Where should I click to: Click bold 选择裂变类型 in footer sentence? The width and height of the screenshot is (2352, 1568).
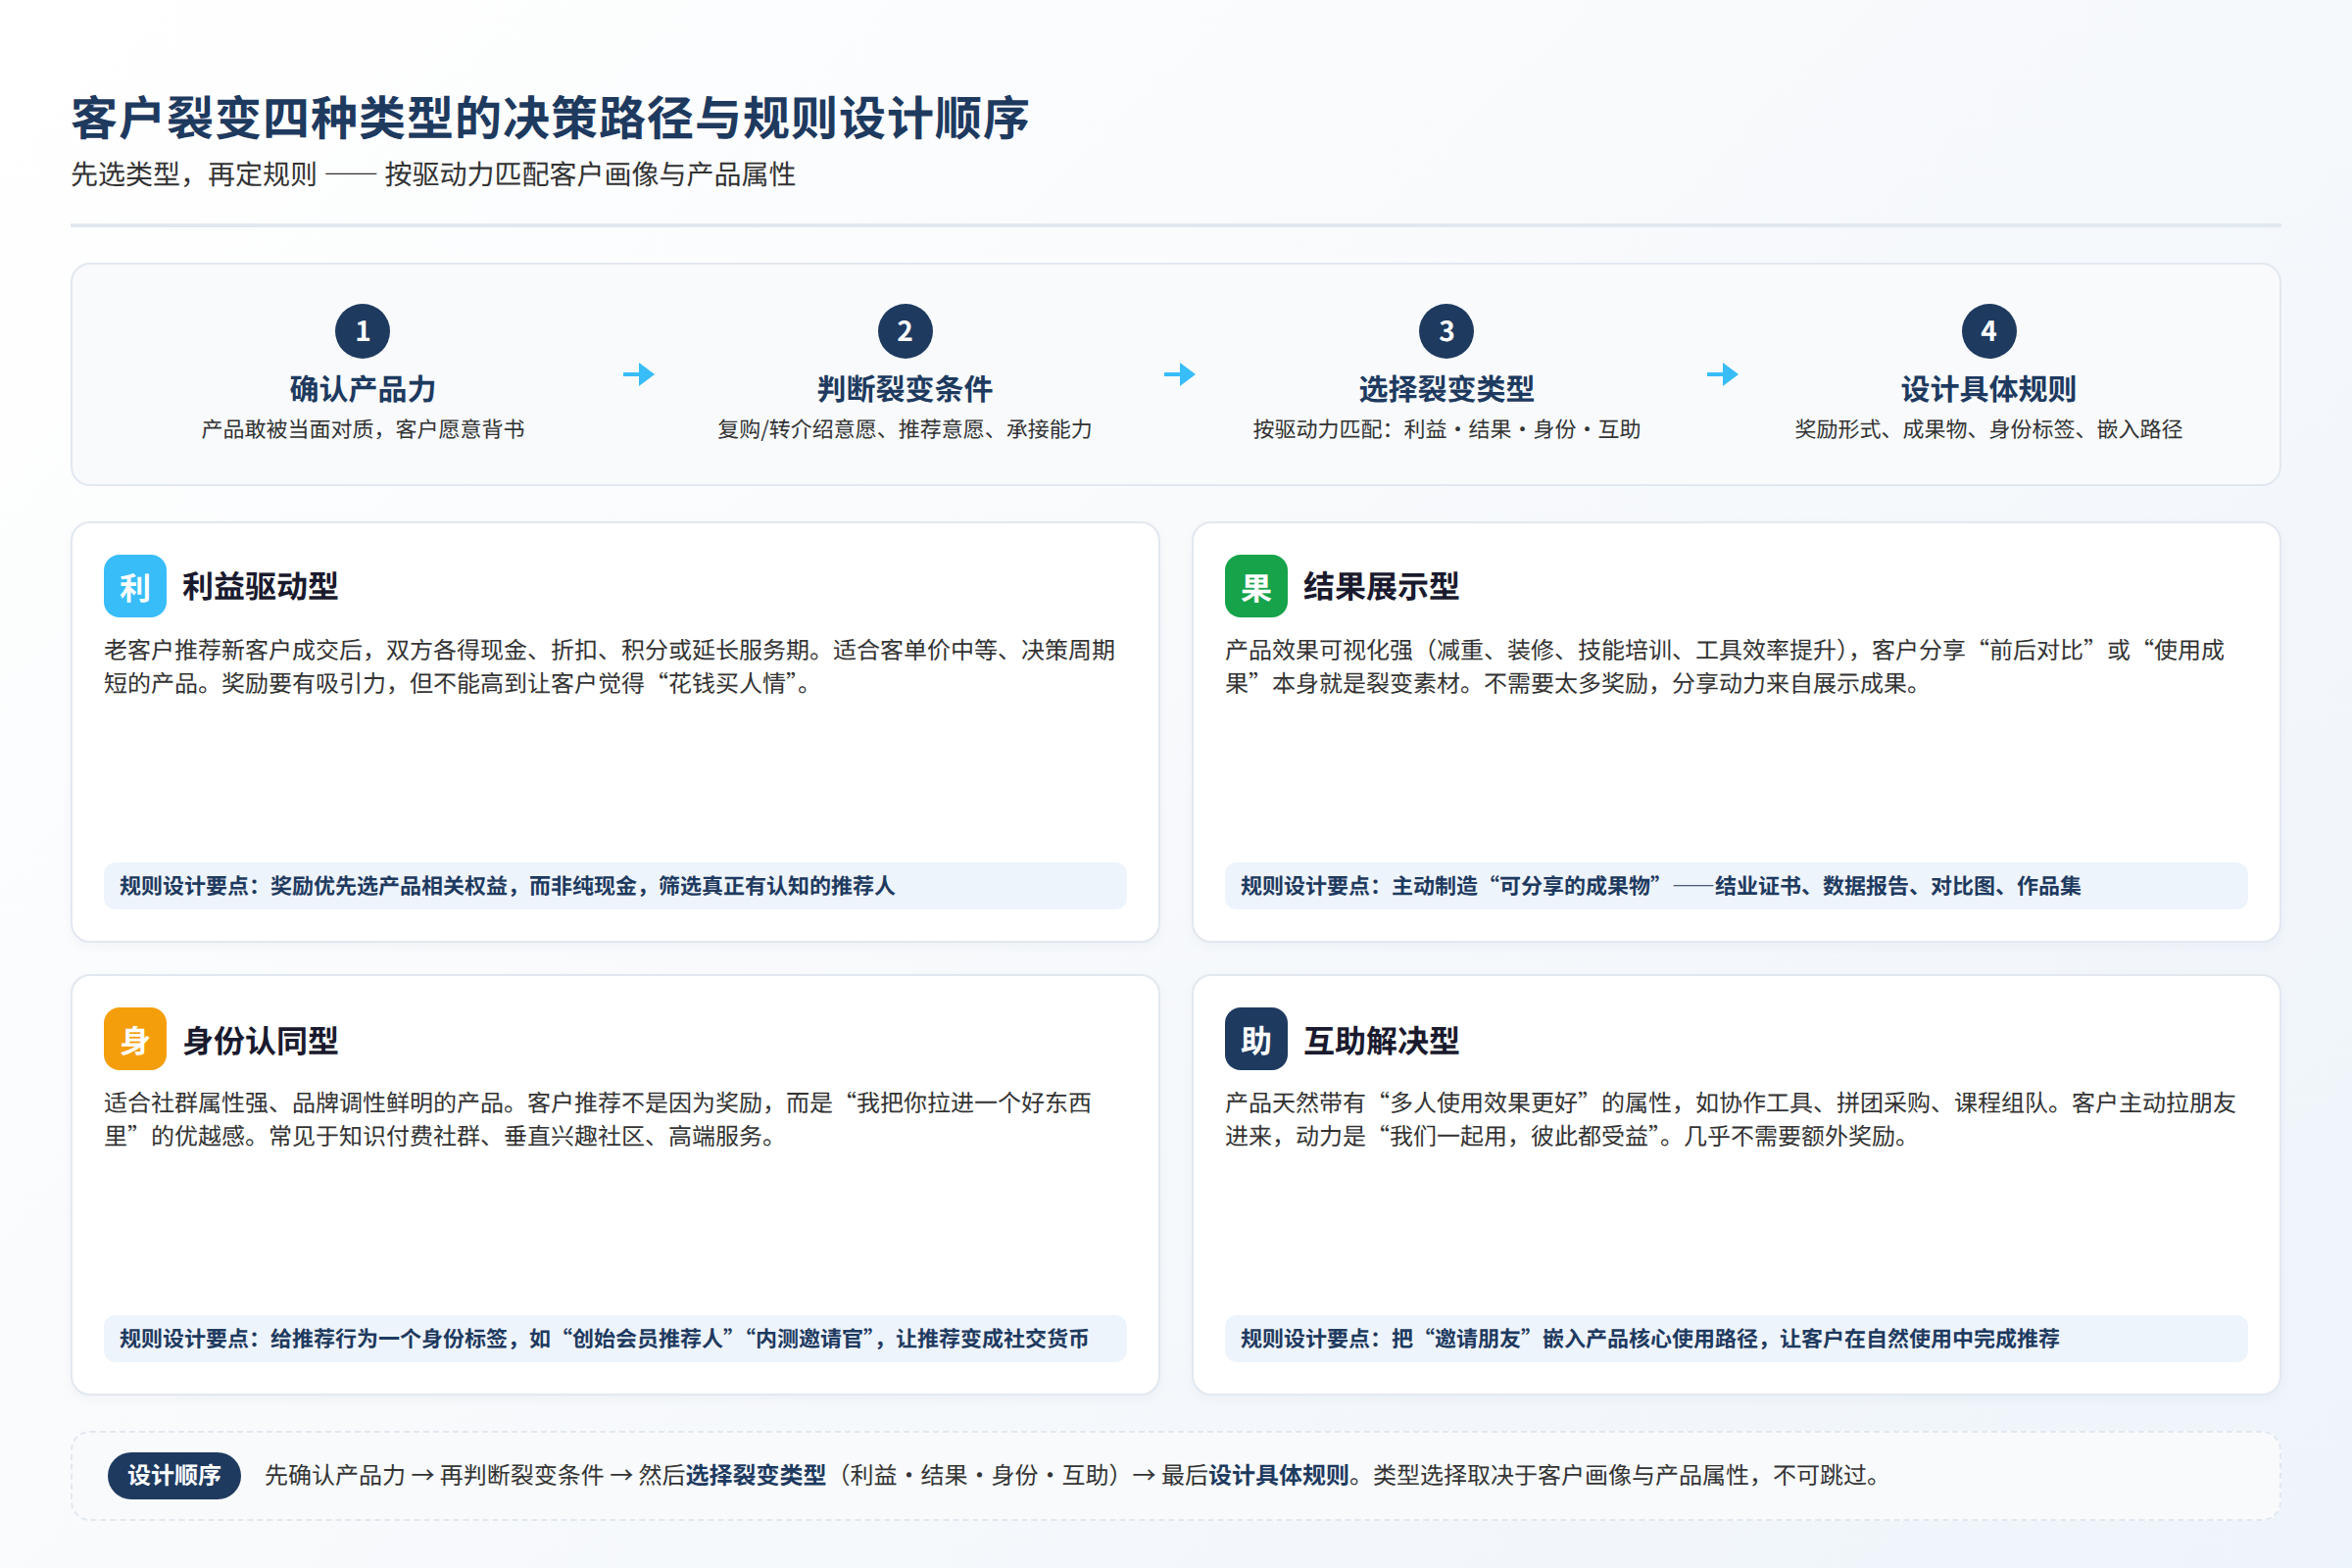click(756, 1476)
